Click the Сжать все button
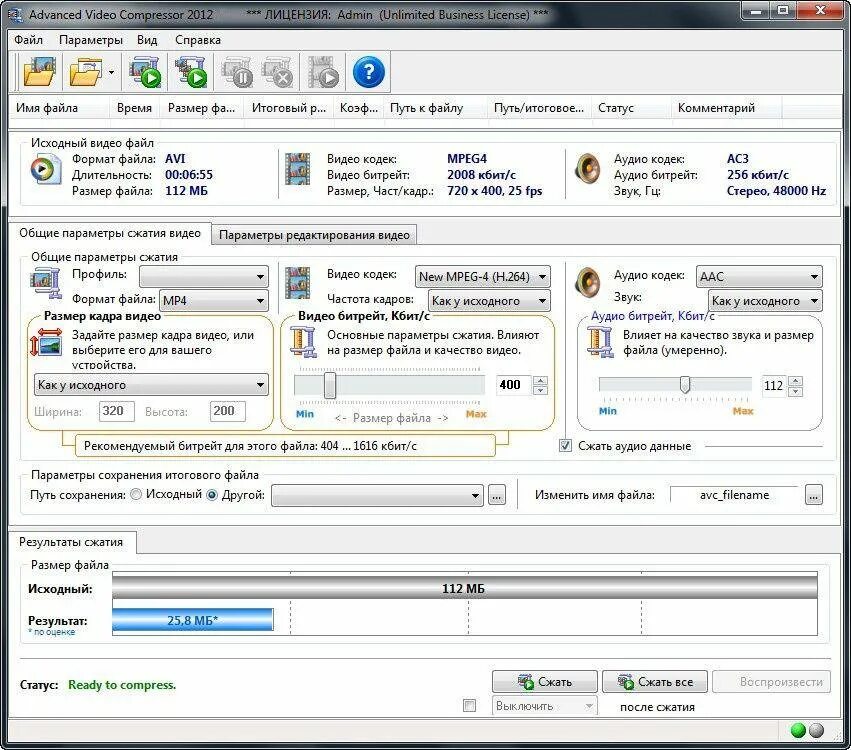This screenshot has width=851, height=750. pos(655,682)
